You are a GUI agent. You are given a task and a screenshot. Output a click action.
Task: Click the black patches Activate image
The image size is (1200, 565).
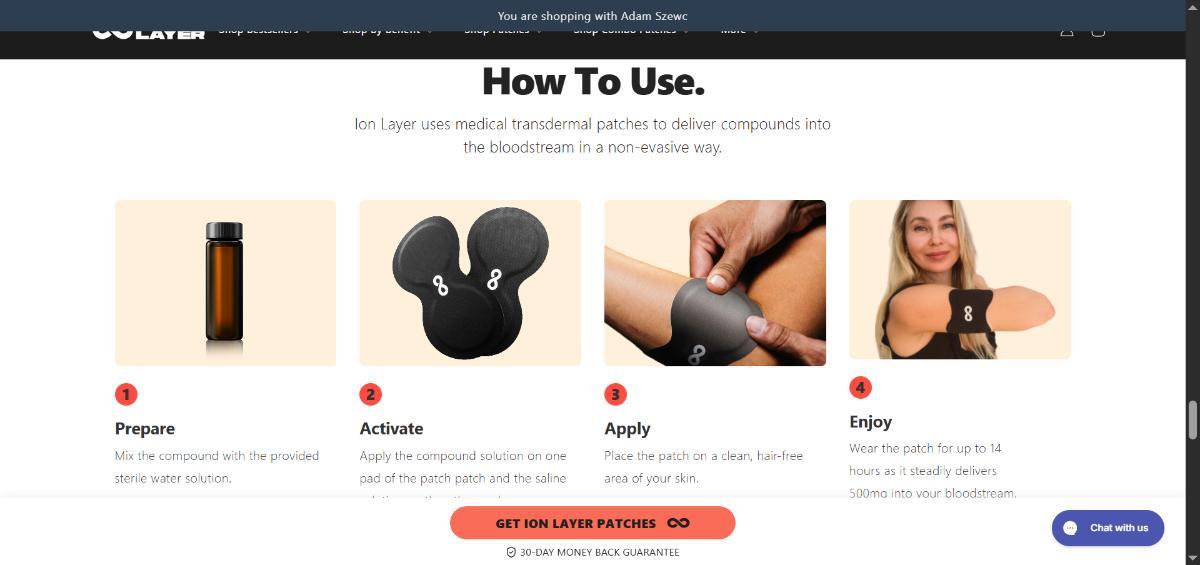(470, 283)
